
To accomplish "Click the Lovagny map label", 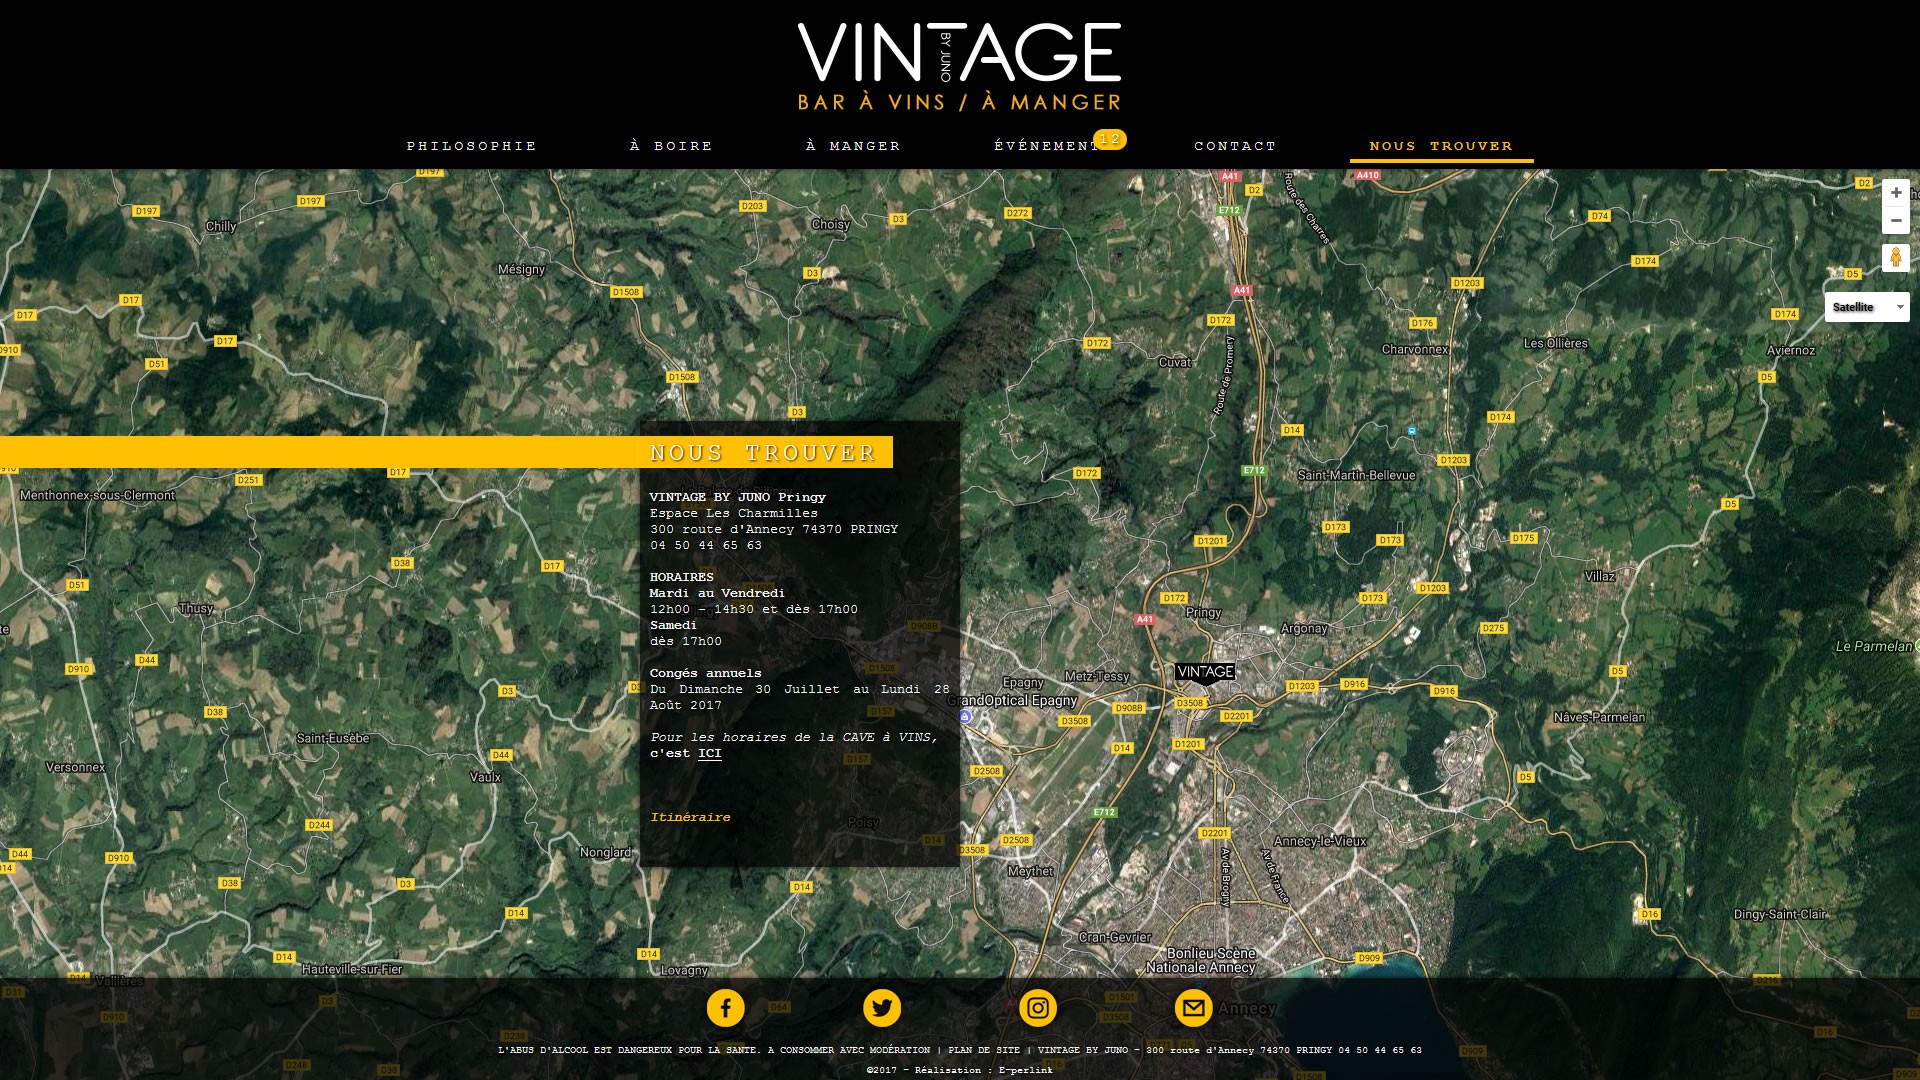I will (684, 970).
